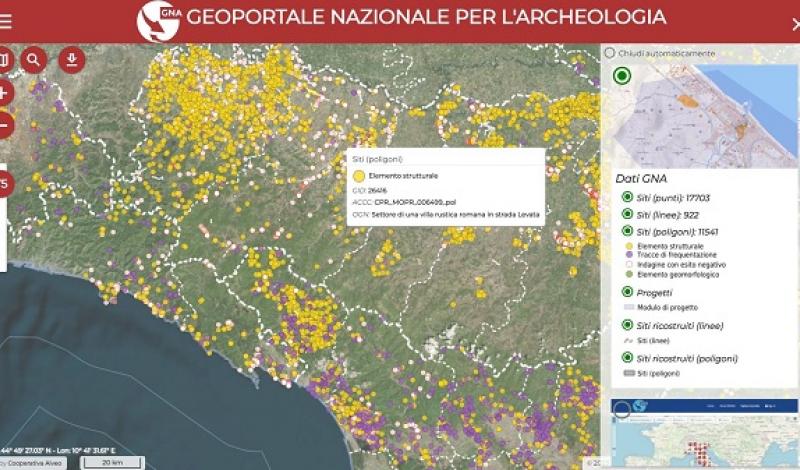800x470 pixels.
Task: Toggle Siti ricostruiti (linee) layer
Action: 627,325
